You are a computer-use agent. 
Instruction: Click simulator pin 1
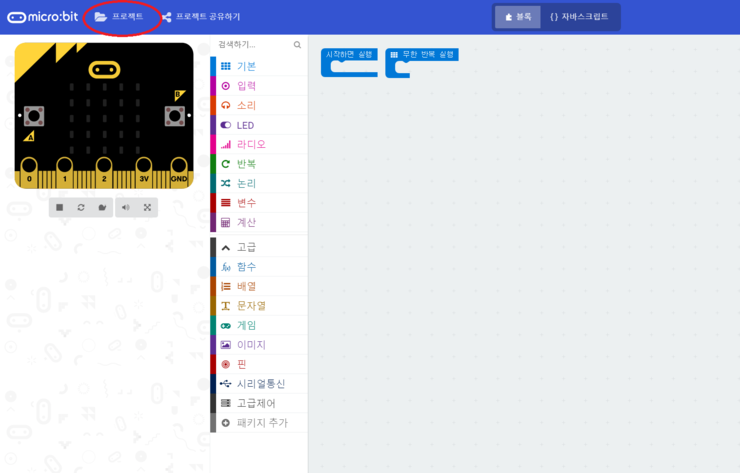(65, 171)
